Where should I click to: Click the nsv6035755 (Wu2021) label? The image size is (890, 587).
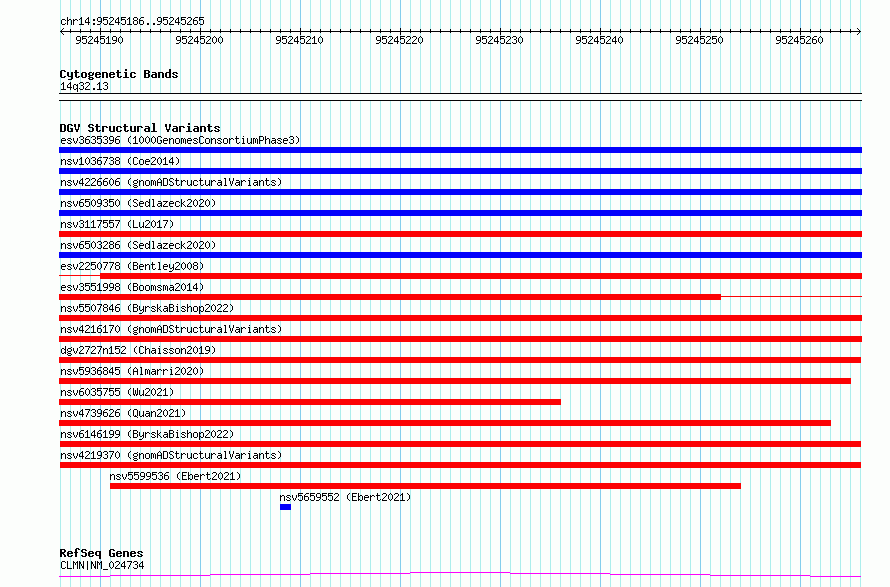point(117,392)
